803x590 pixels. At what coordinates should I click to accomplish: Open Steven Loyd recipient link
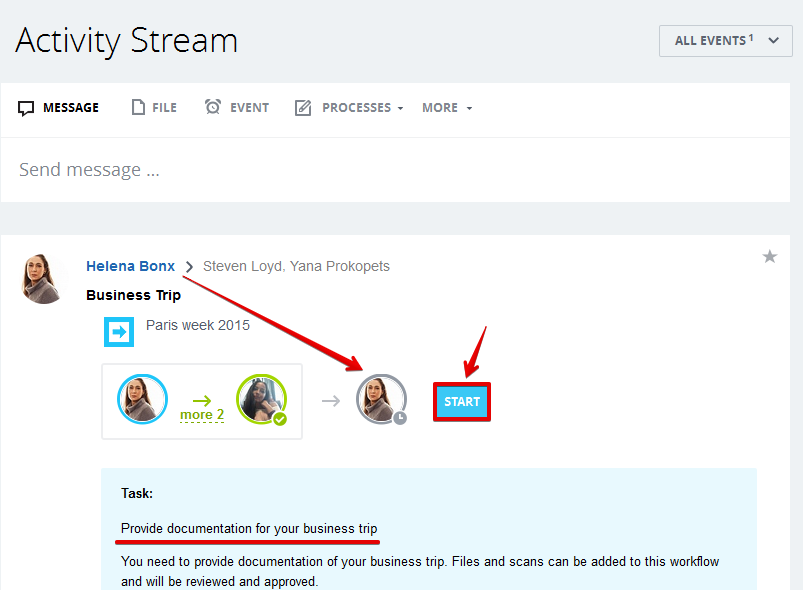click(x=243, y=266)
